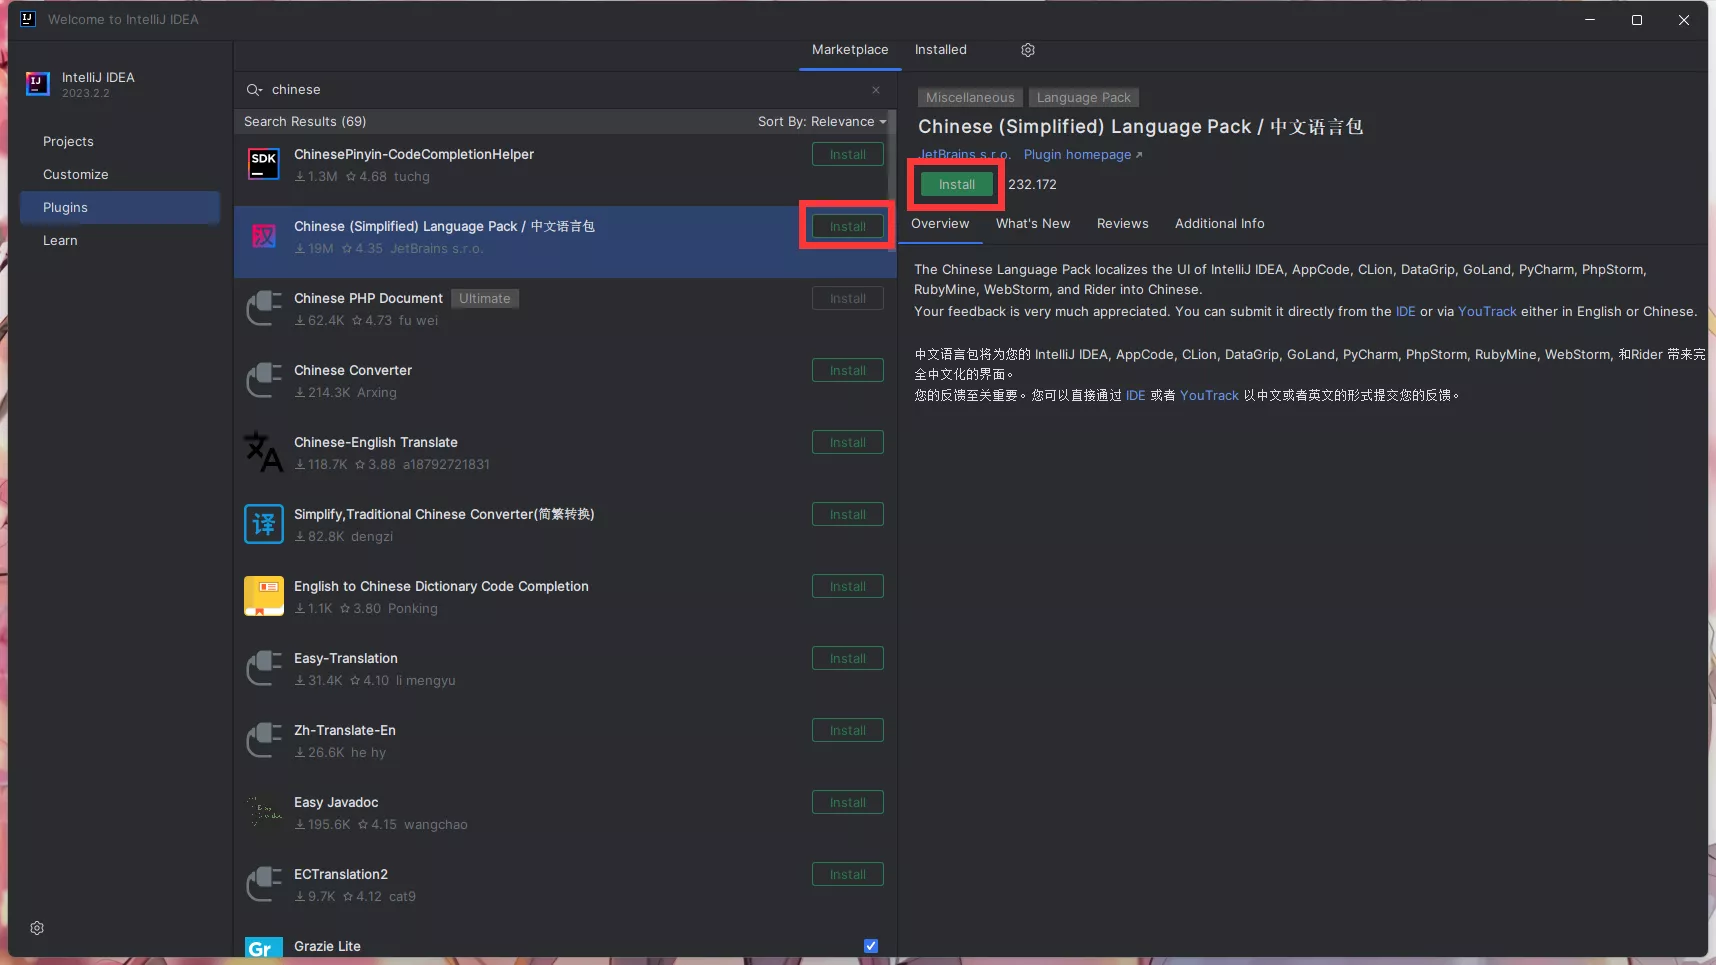Click the Chinese-English Translate icon
The image size is (1716, 965).
coord(264,453)
